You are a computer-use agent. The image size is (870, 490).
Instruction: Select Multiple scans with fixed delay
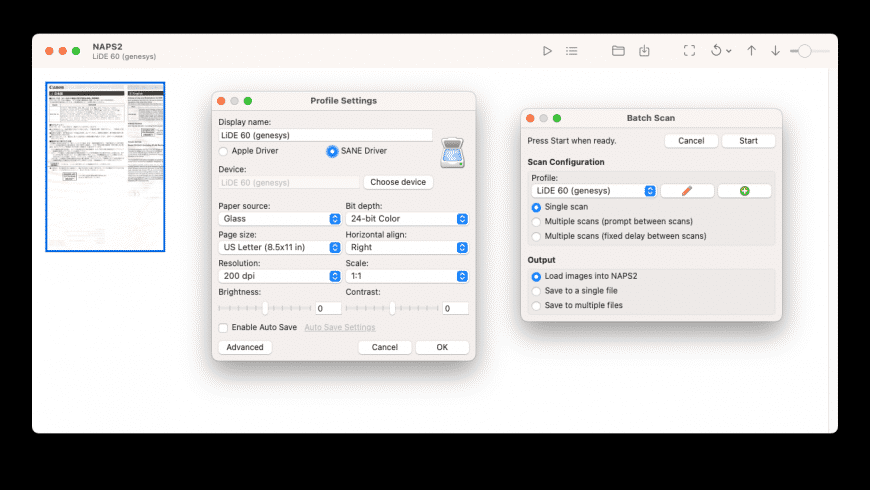pos(536,236)
